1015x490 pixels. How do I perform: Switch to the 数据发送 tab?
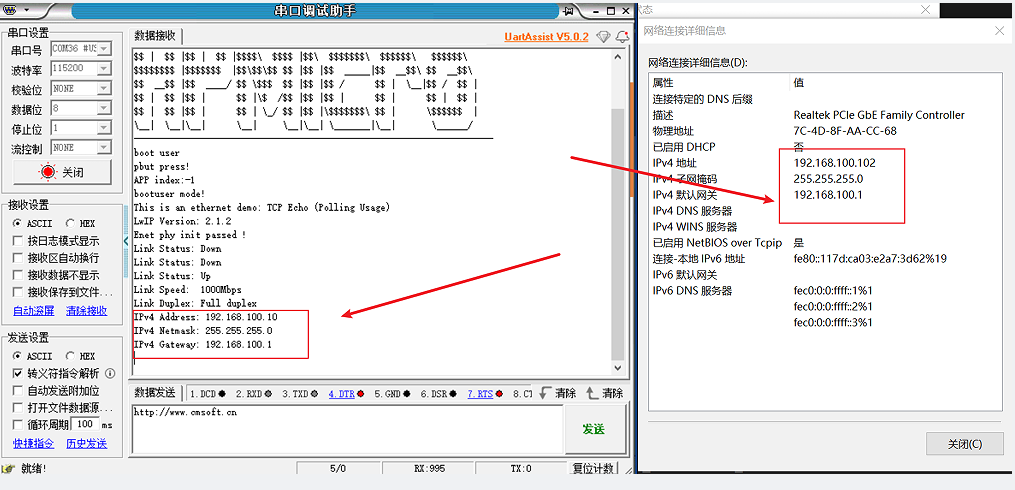(x=155, y=393)
